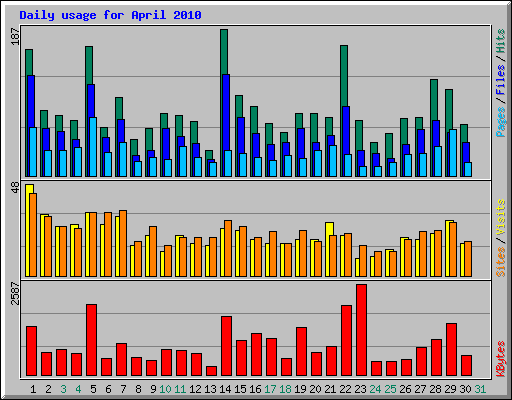Click day label '15' on the axis
512x400 pixels.
(240, 389)
